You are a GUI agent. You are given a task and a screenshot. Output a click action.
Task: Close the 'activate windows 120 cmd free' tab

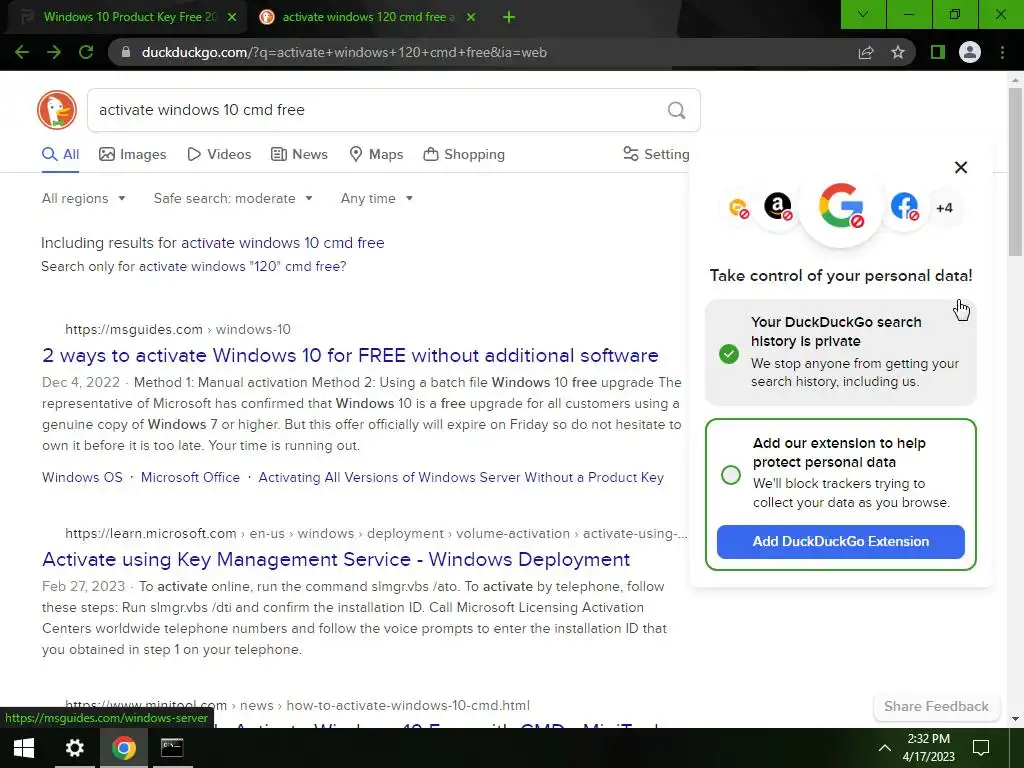click(471, 17)
